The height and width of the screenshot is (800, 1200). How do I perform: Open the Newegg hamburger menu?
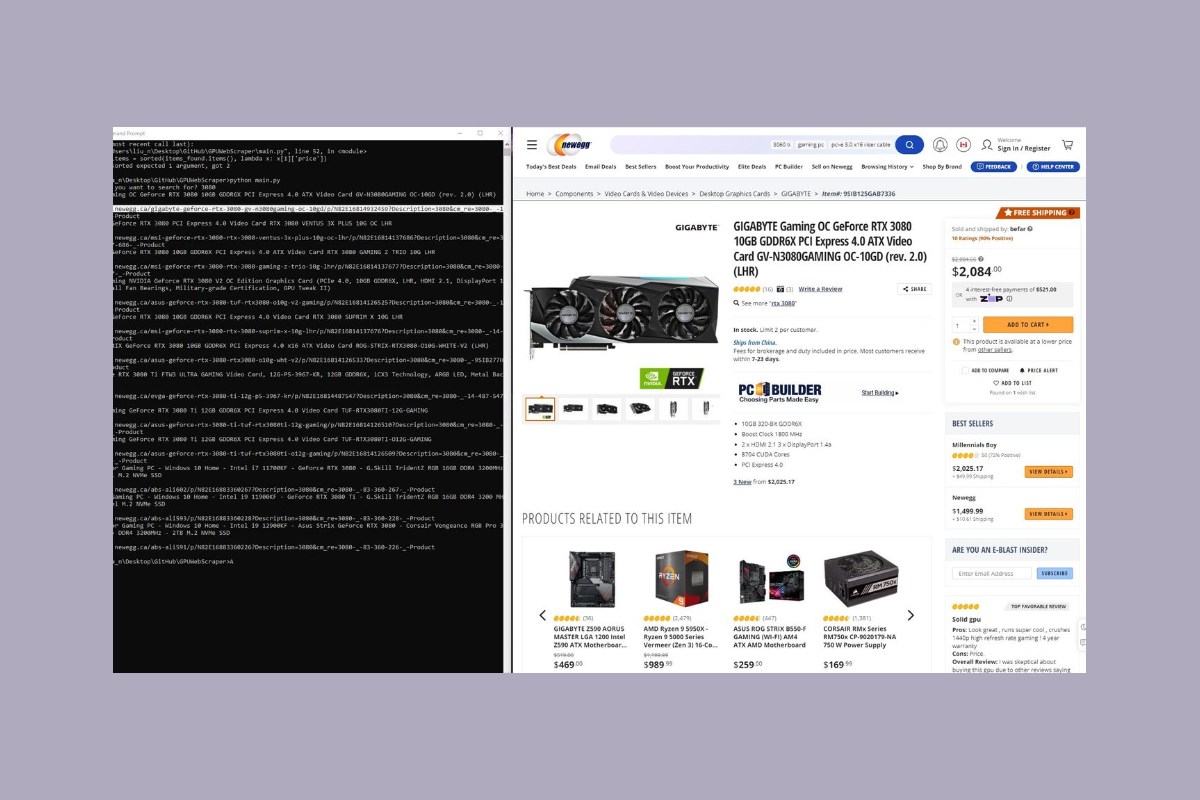(532, 145)
